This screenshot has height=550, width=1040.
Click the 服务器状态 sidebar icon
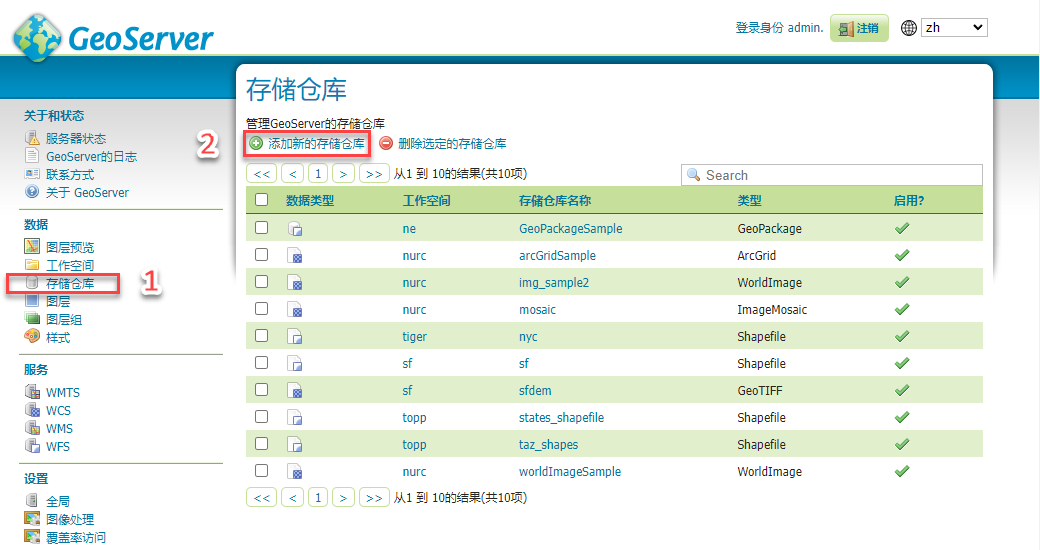pyautogui.click(x=32, y=139)
